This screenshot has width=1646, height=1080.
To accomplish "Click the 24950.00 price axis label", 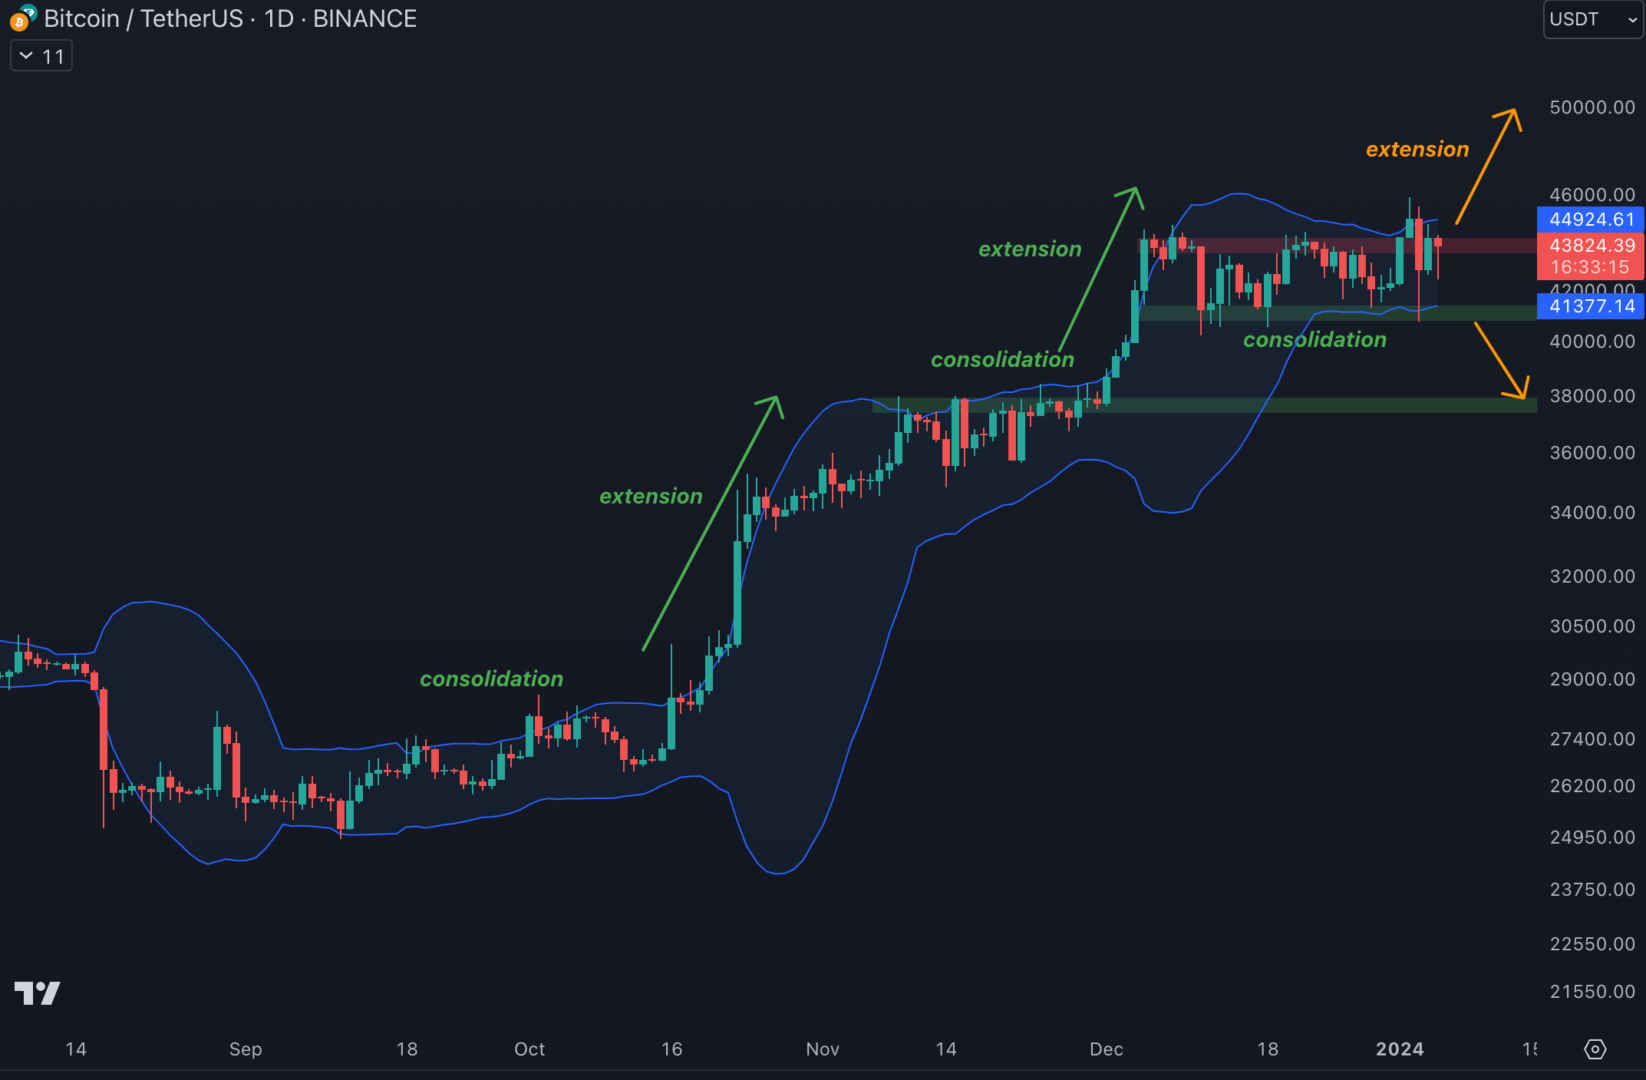I will coord(1592,837).
